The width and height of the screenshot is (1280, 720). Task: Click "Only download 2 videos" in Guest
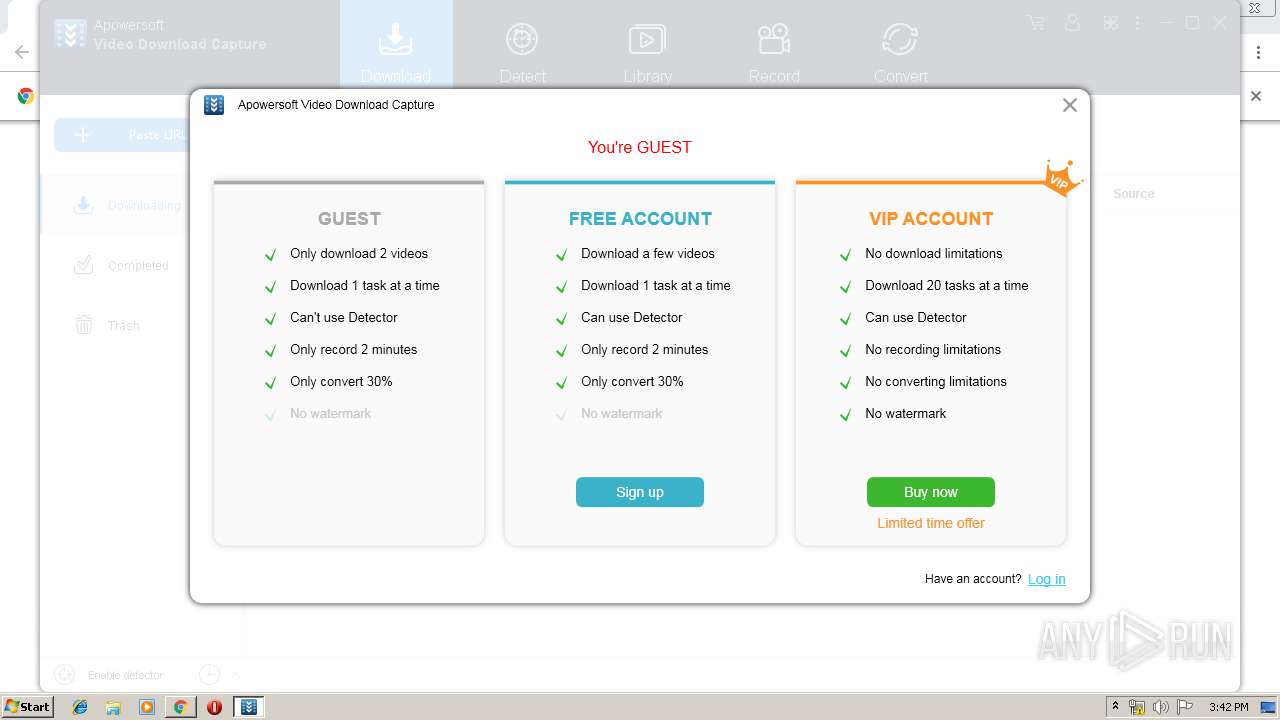[x=359, y=253]
